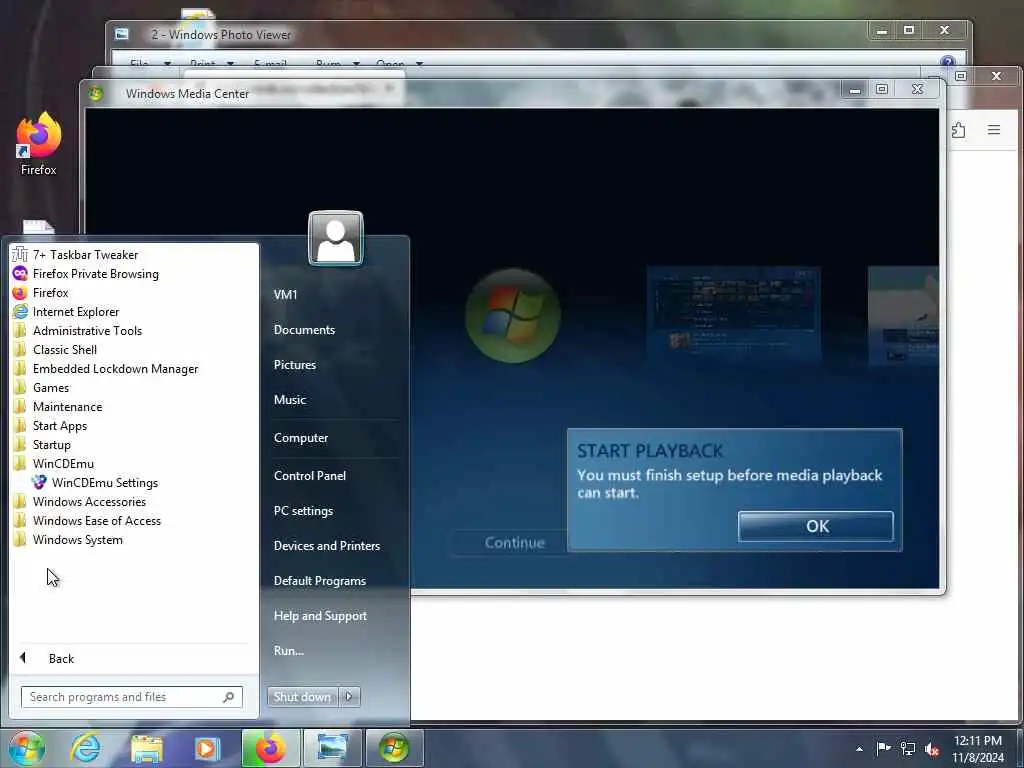Click Windows Media Center title bar icon

(x=96, y=93)
